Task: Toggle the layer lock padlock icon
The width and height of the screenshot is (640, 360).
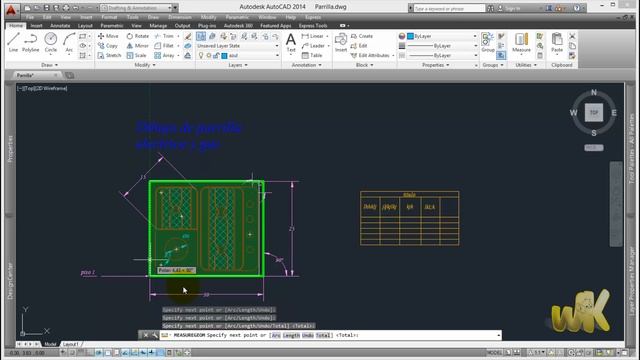Action: point(216,55)
